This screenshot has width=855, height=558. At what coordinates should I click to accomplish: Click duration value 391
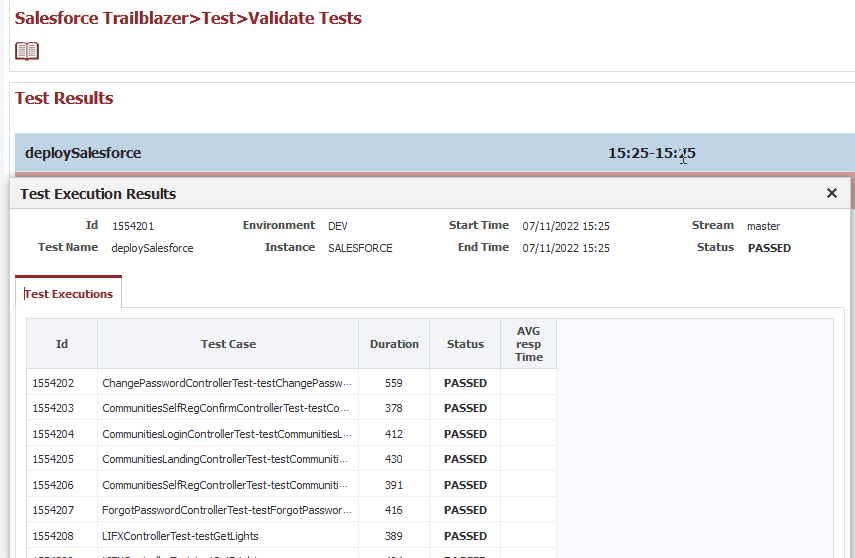(x=394, y=484)
